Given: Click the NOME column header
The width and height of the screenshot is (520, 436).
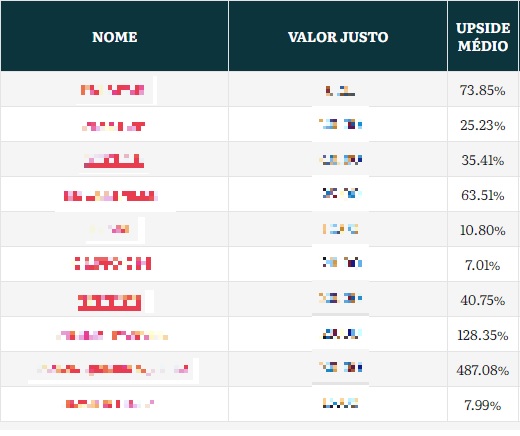Looking at the screenshot, I should click(114, 37).
